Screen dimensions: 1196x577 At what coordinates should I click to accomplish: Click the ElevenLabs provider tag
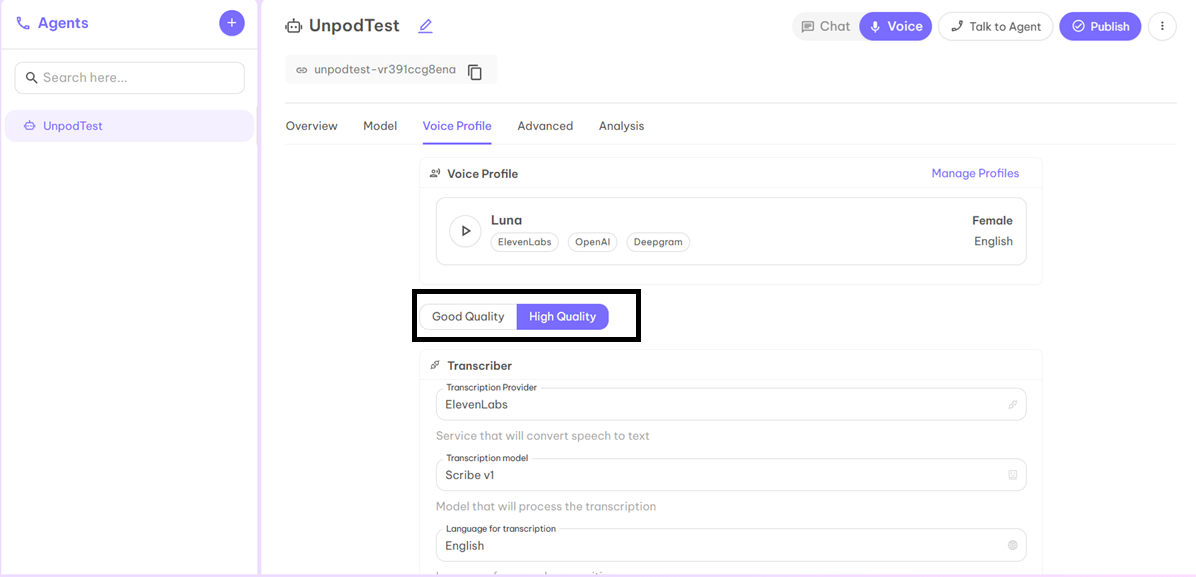[x=525, y=243]
